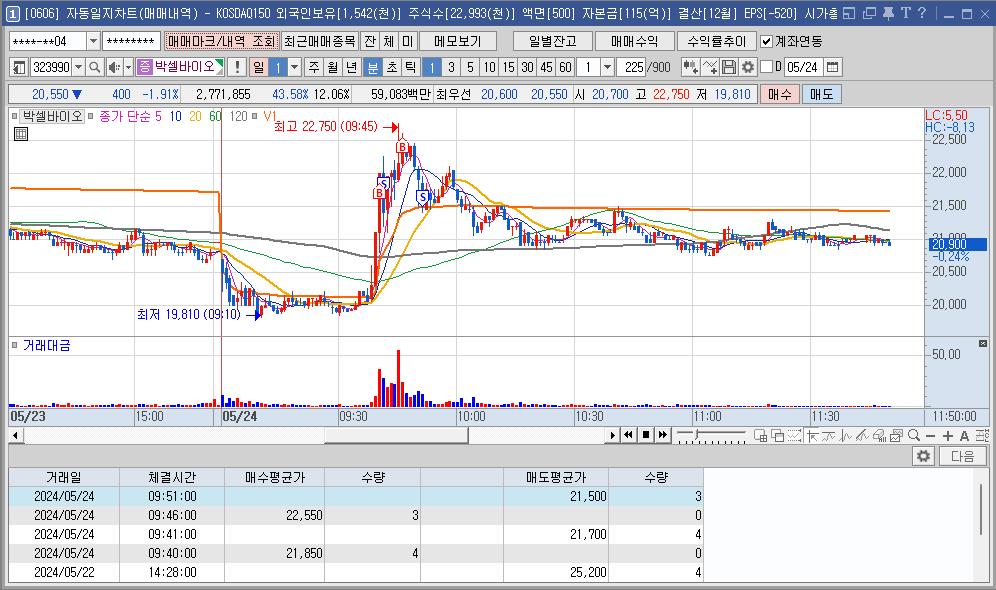The width and height of the screenshot is (996, 590).
Task: Click the multi-chart layout icon in bottom toolbar
Action: click(x=760, y=435)
